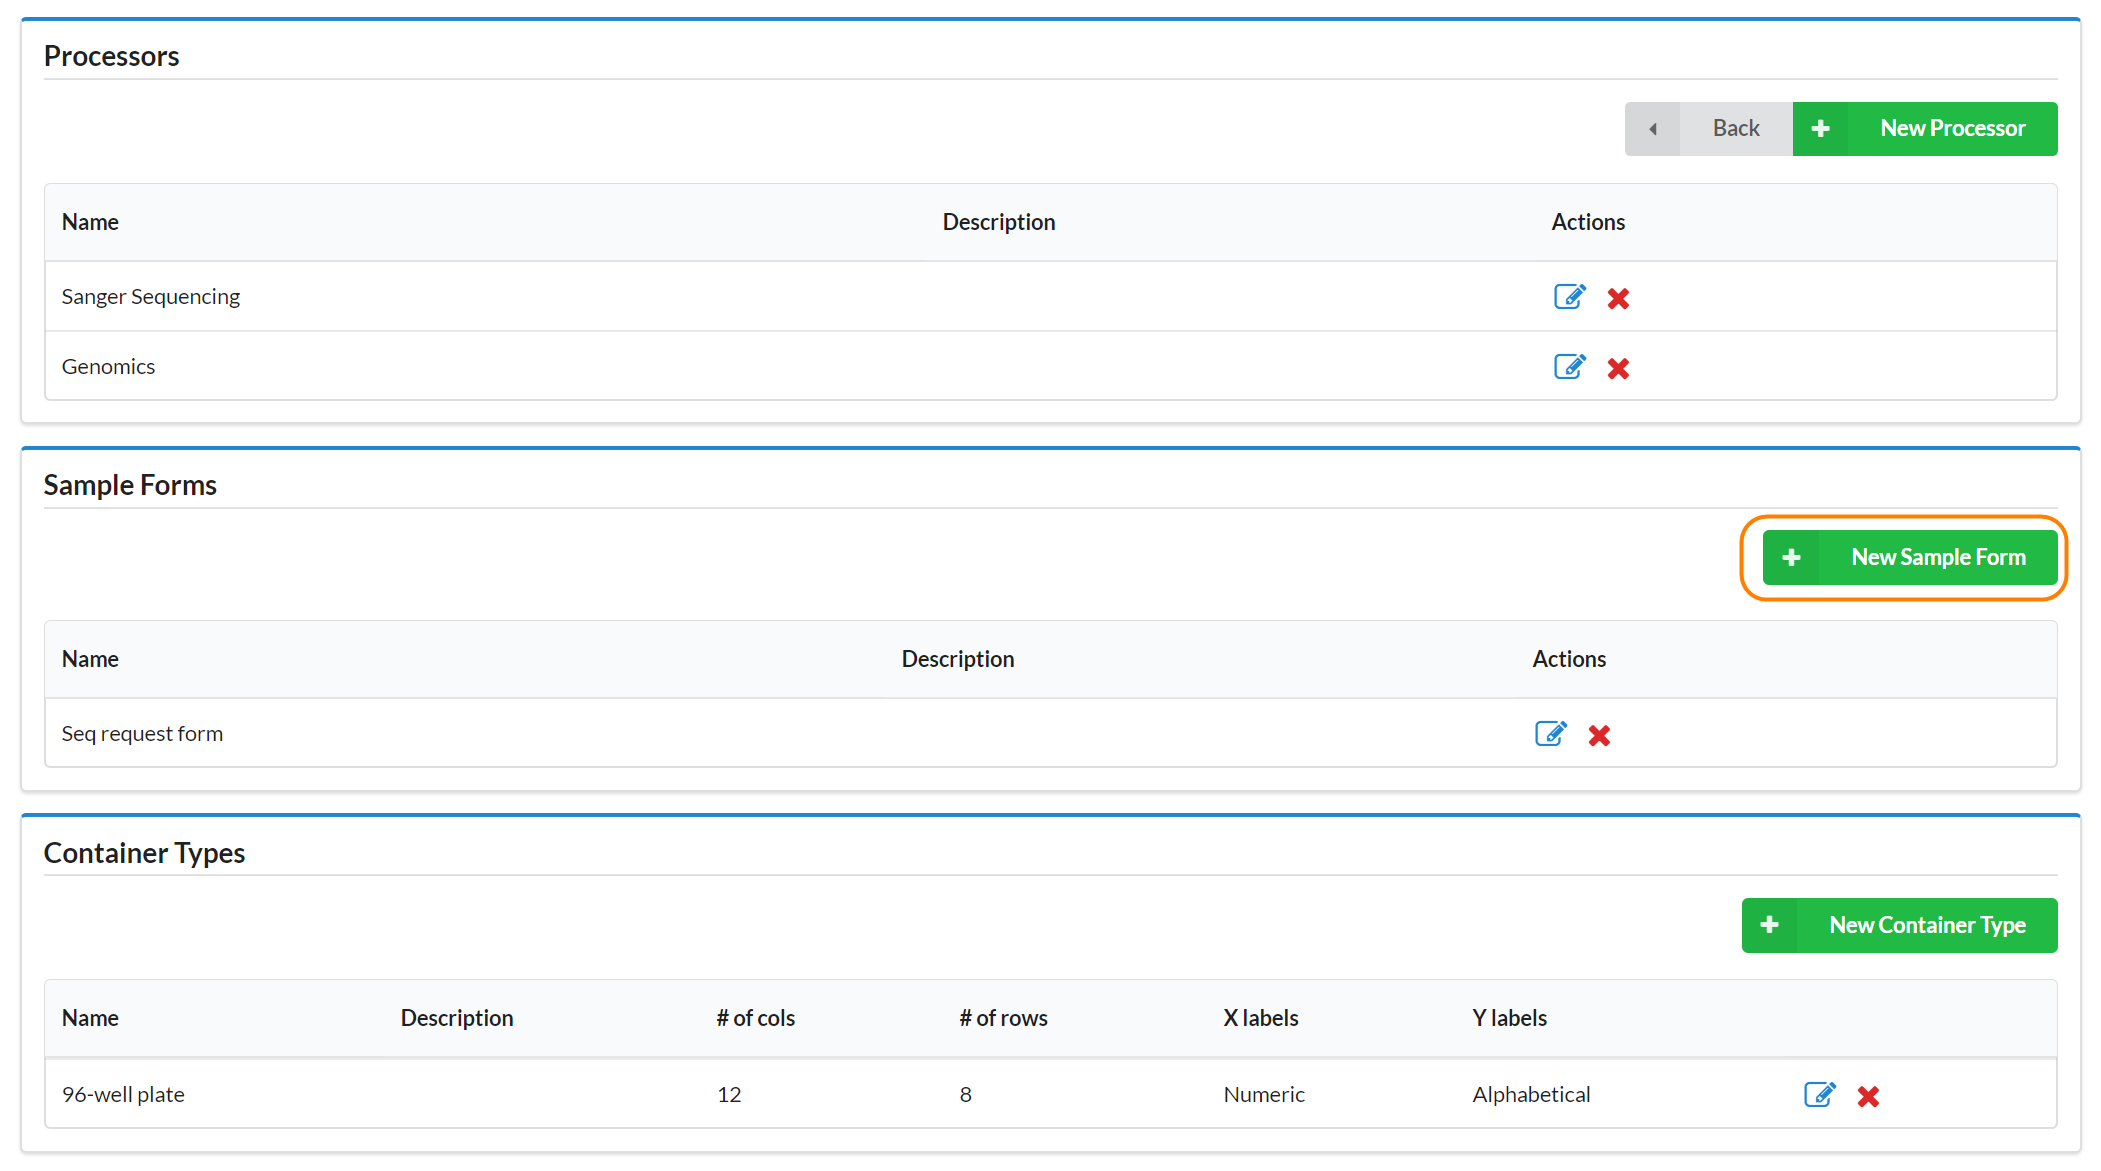Click the Processors Name column header

(90, 222)
